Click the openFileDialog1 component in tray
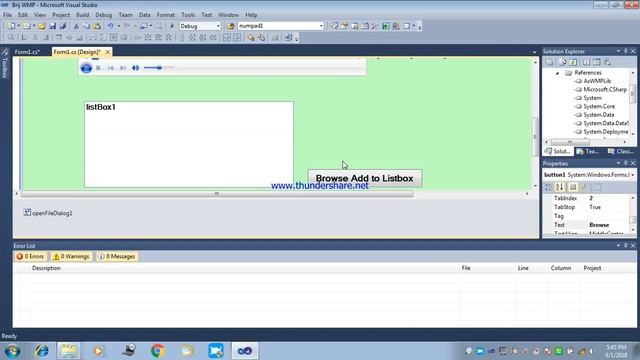Viewport: 640px width, 360px height. 48,213
